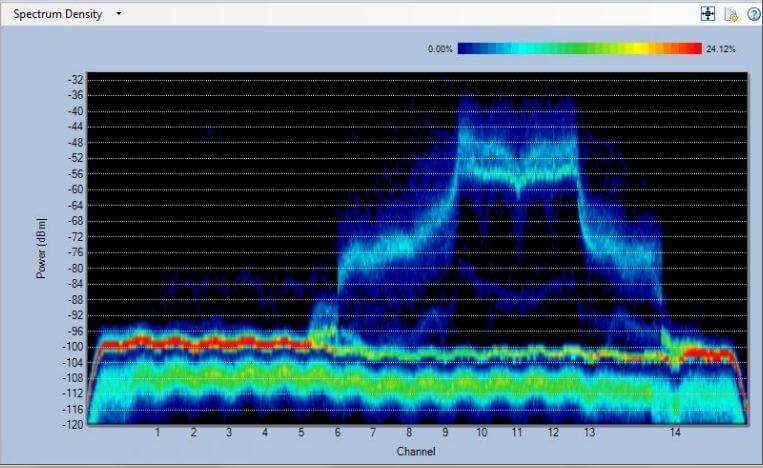Viewport: 763px width, 468px height.
Task: Open help via question mark icon
Action: [x=753, y=14]
